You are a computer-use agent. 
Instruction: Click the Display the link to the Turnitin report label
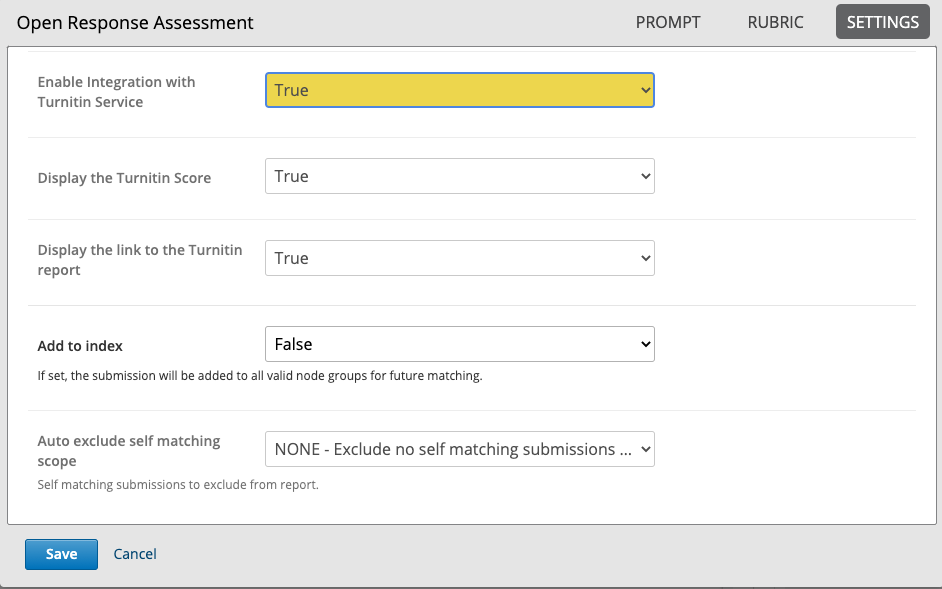[x=140, y=260]
